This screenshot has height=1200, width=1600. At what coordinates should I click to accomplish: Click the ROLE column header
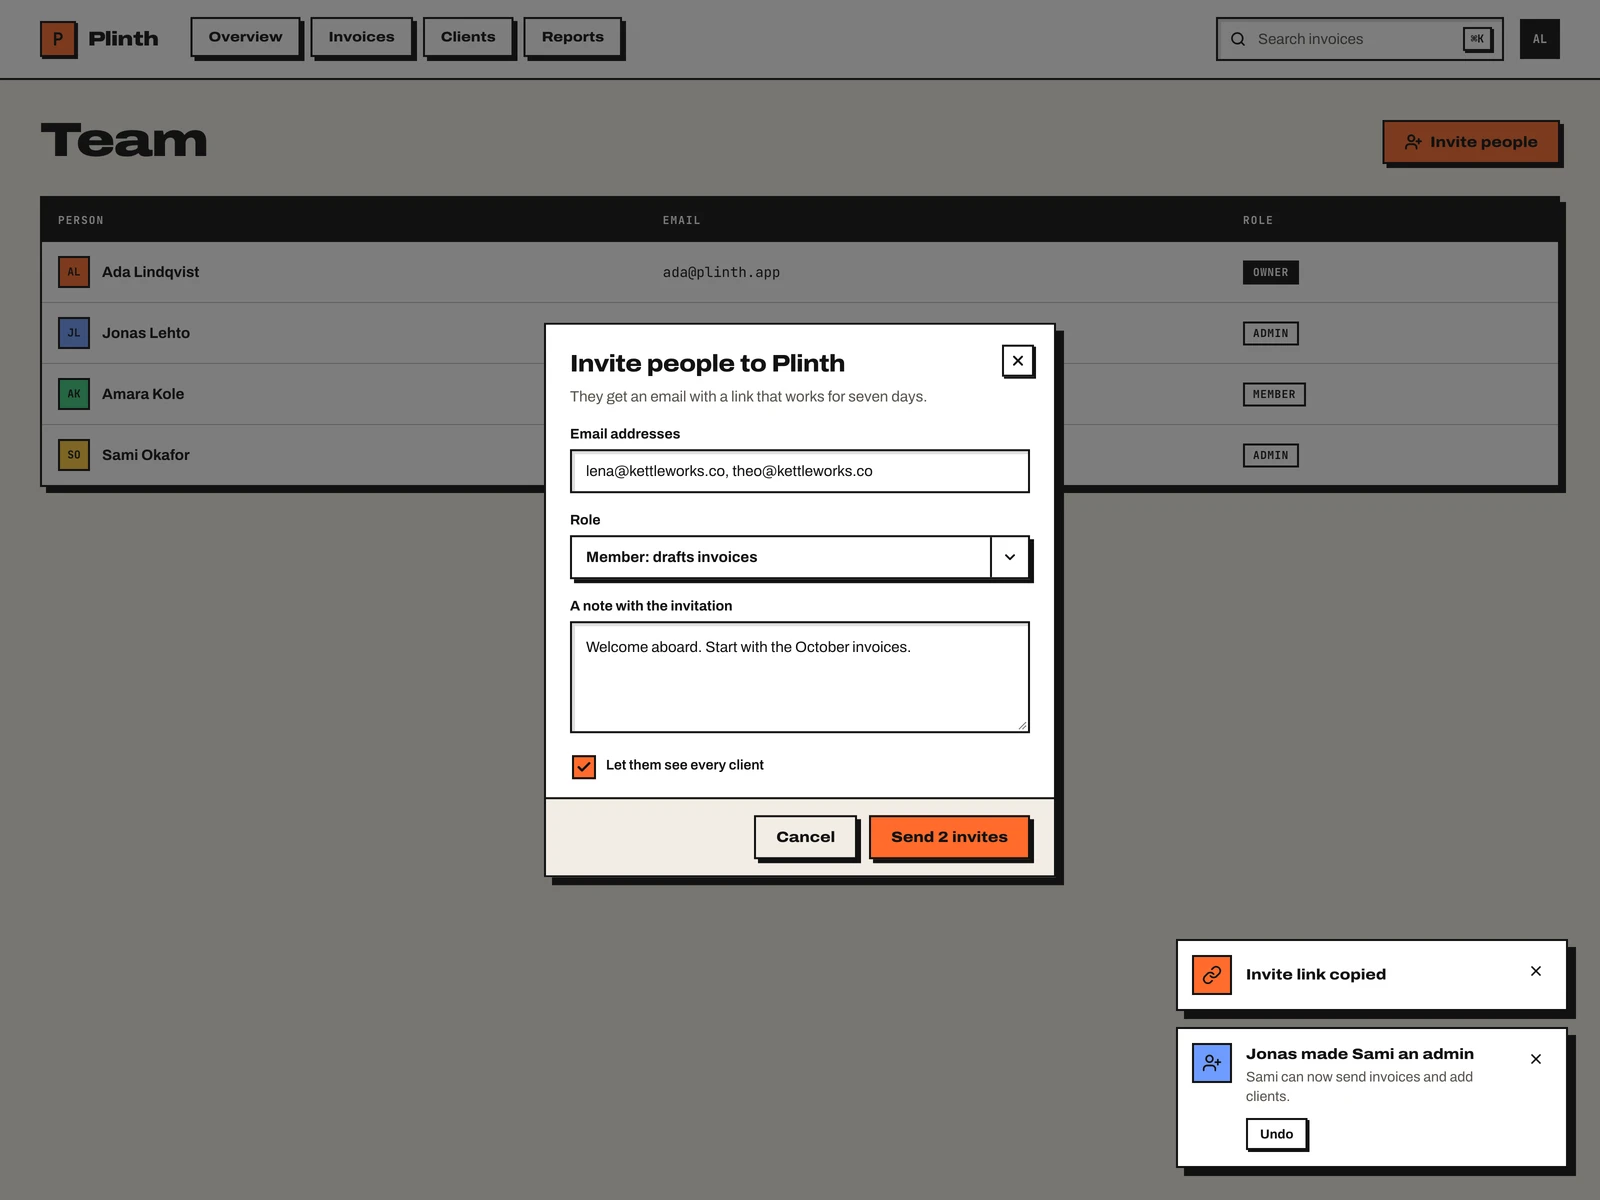[x=1258, y=220]
